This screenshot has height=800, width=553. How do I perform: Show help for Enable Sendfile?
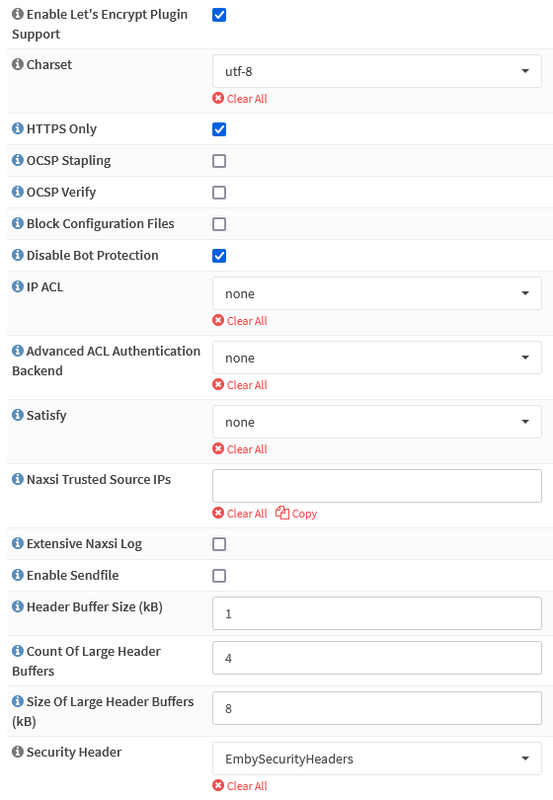coord(18,576)
